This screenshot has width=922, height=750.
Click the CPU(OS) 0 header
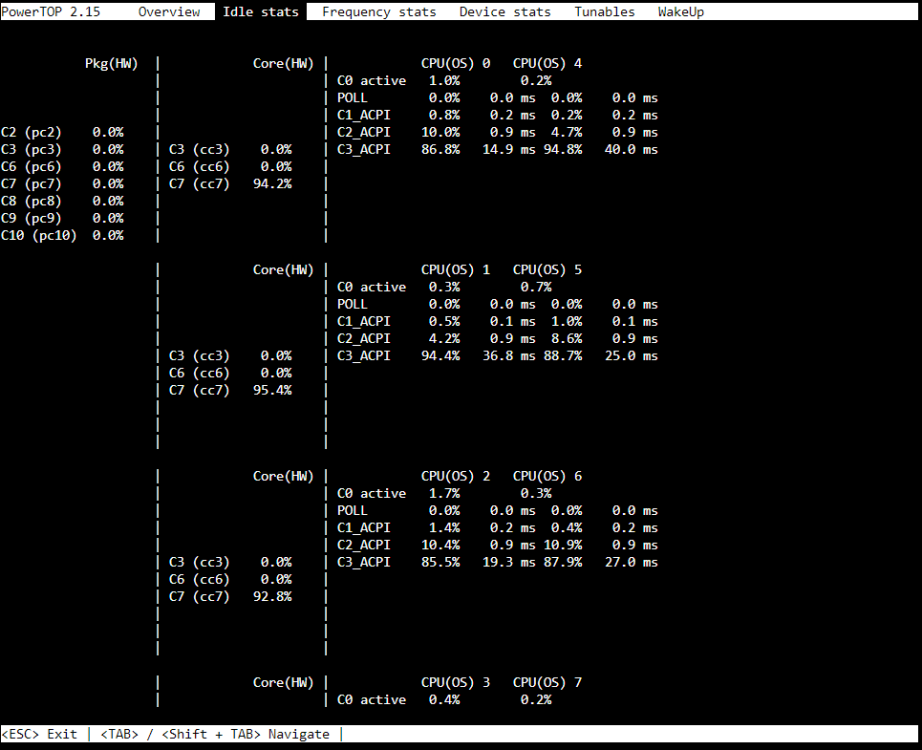pos(455,64)
